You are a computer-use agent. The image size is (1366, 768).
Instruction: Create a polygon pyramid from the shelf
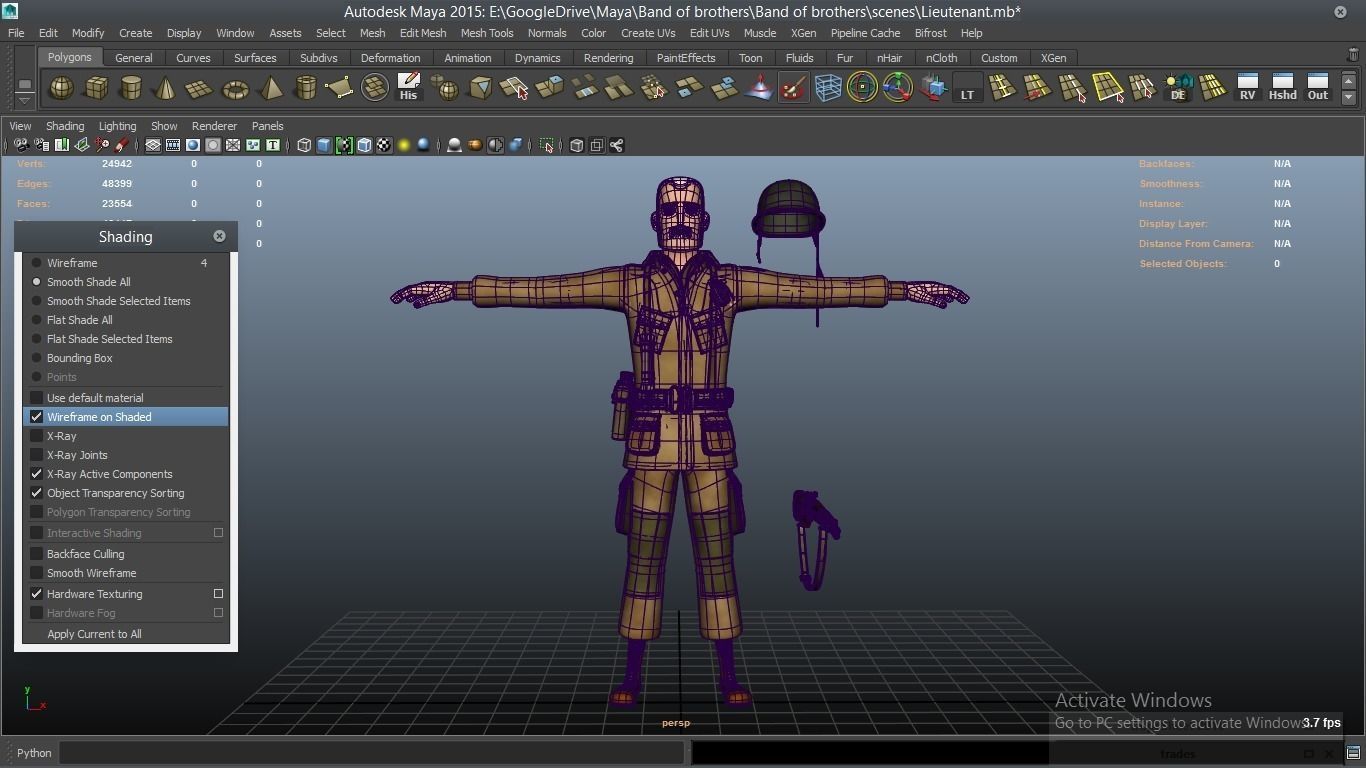point(270,88)
